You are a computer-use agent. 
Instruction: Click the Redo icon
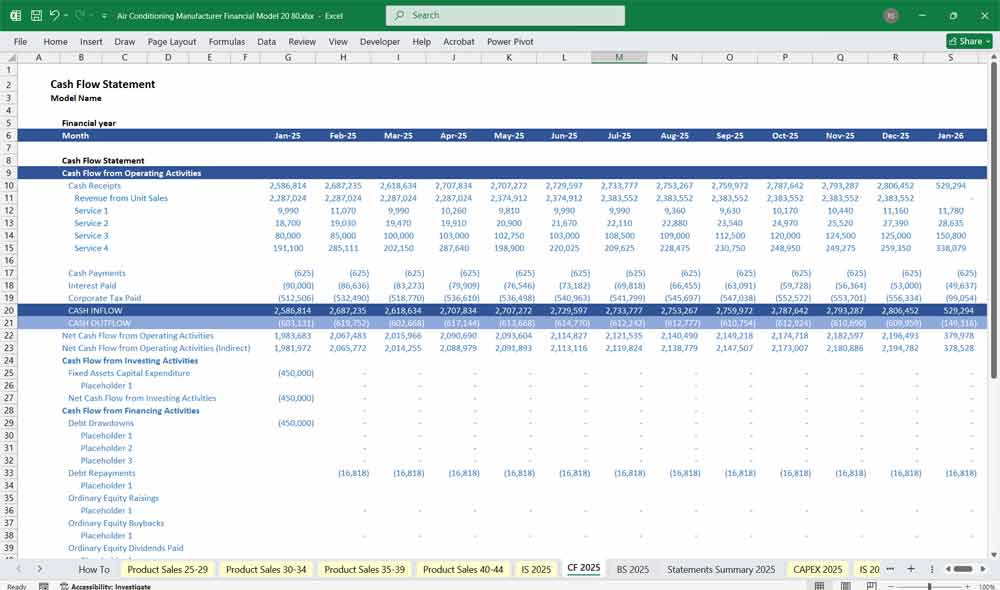click(x=78, y=14)
